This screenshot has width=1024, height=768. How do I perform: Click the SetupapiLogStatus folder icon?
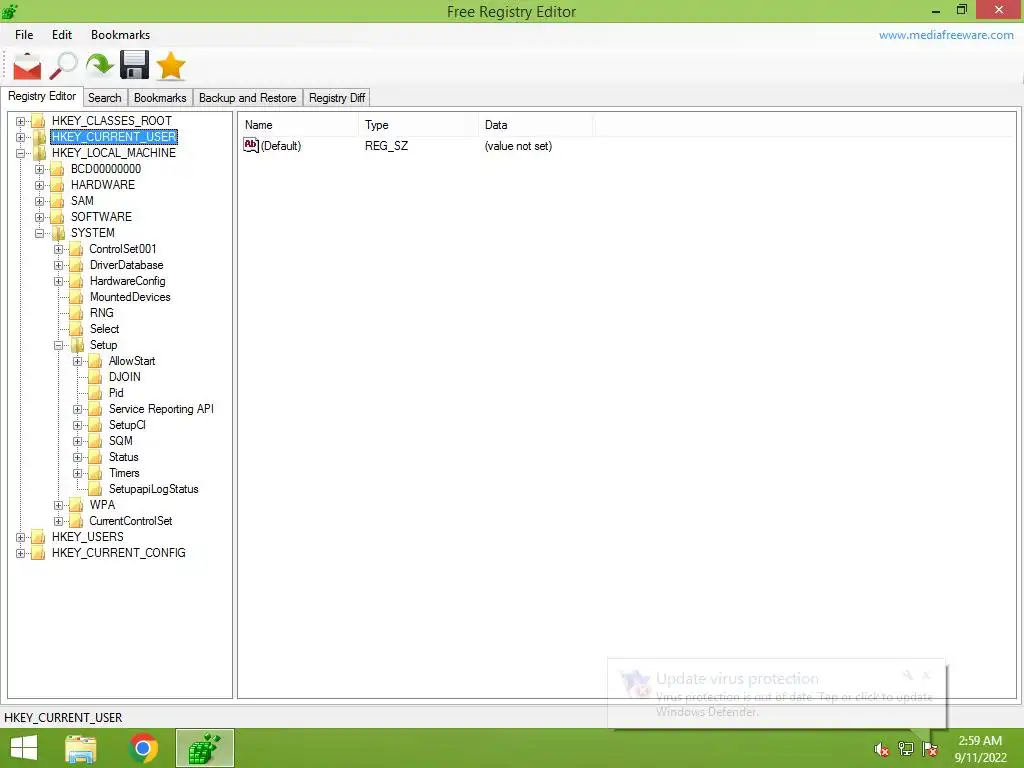coord(95,489)
